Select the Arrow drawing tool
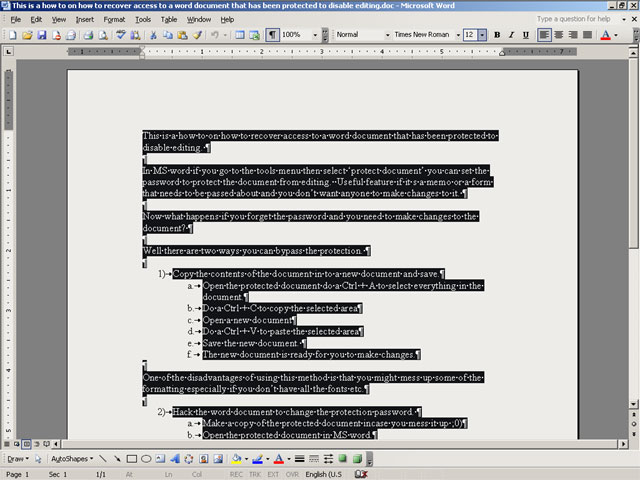This screenshot has height=480, width=640. tap(117, 459)
